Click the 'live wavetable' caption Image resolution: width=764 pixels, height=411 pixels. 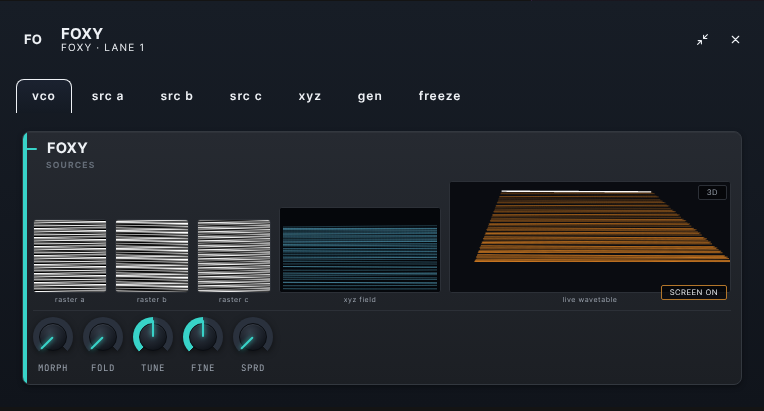coord(590,299)
